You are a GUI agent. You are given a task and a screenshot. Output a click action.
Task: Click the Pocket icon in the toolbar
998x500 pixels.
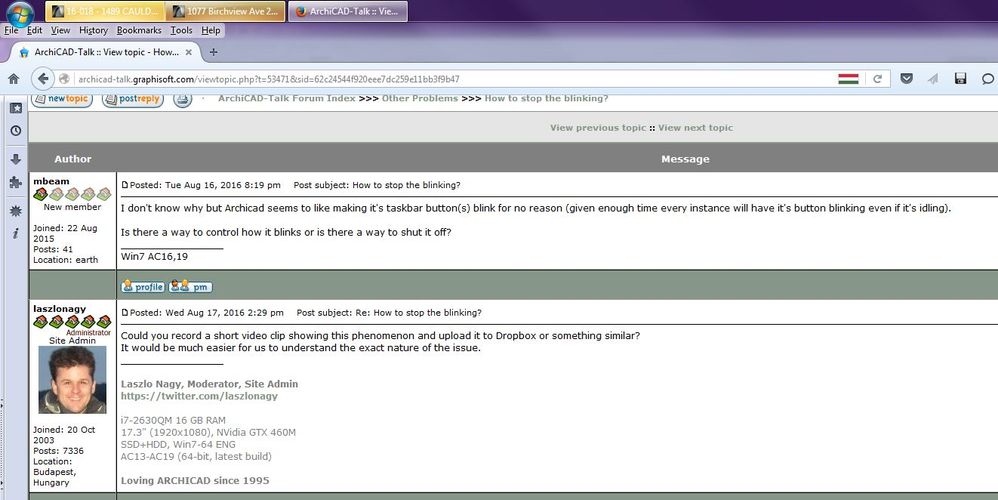[906, 78]
